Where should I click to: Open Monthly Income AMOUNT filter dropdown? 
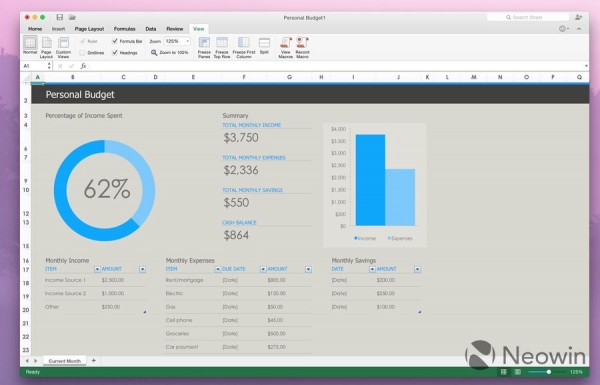pos(142,269)
